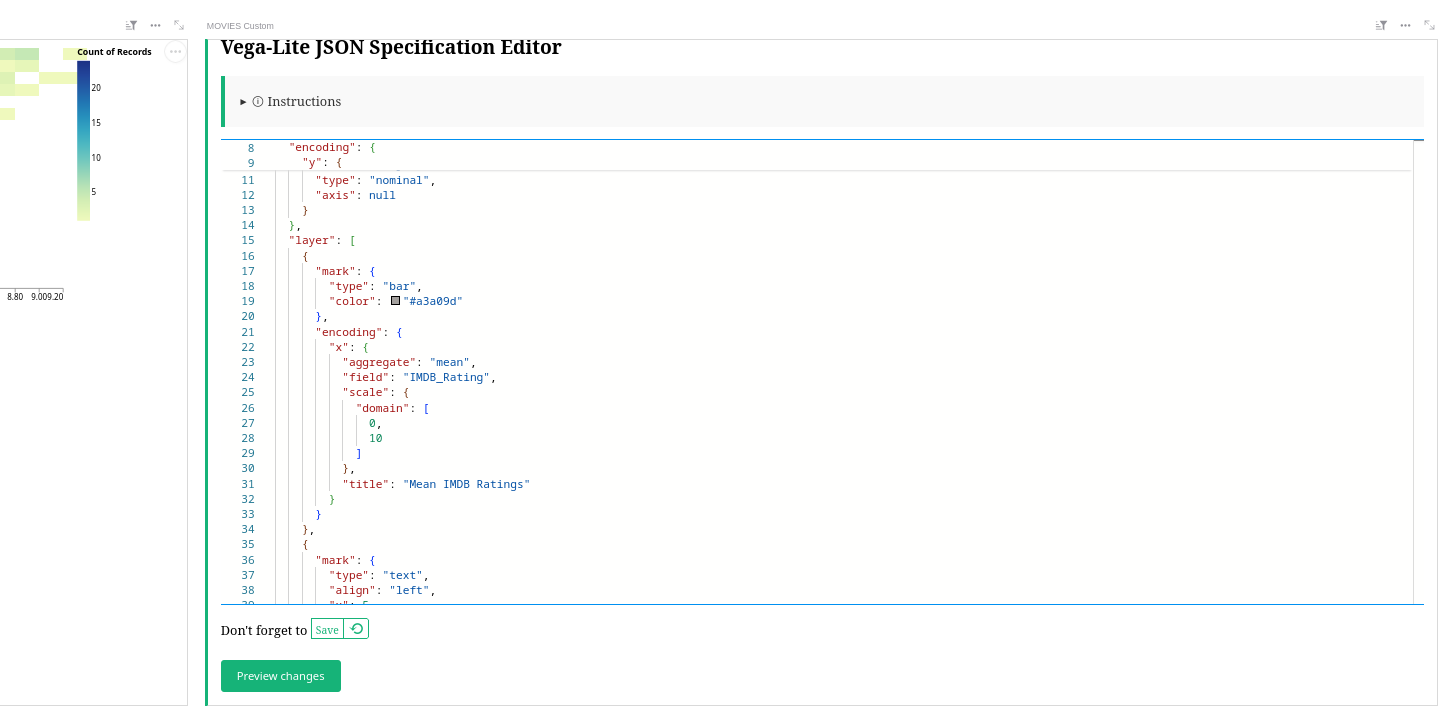
Task: Expand left chart panel to focus mode
Action: (x=179, y=25)
